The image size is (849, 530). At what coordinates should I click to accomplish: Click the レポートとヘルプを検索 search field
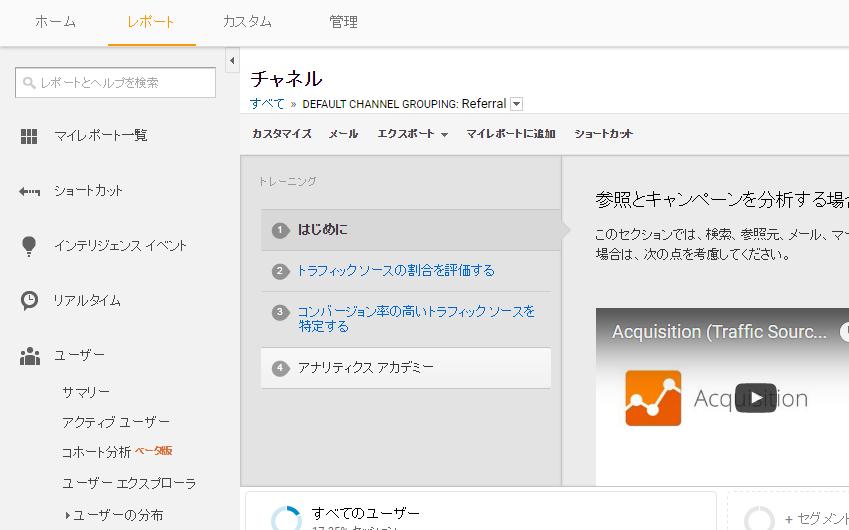pyautogui.click(x=115, y=83)
